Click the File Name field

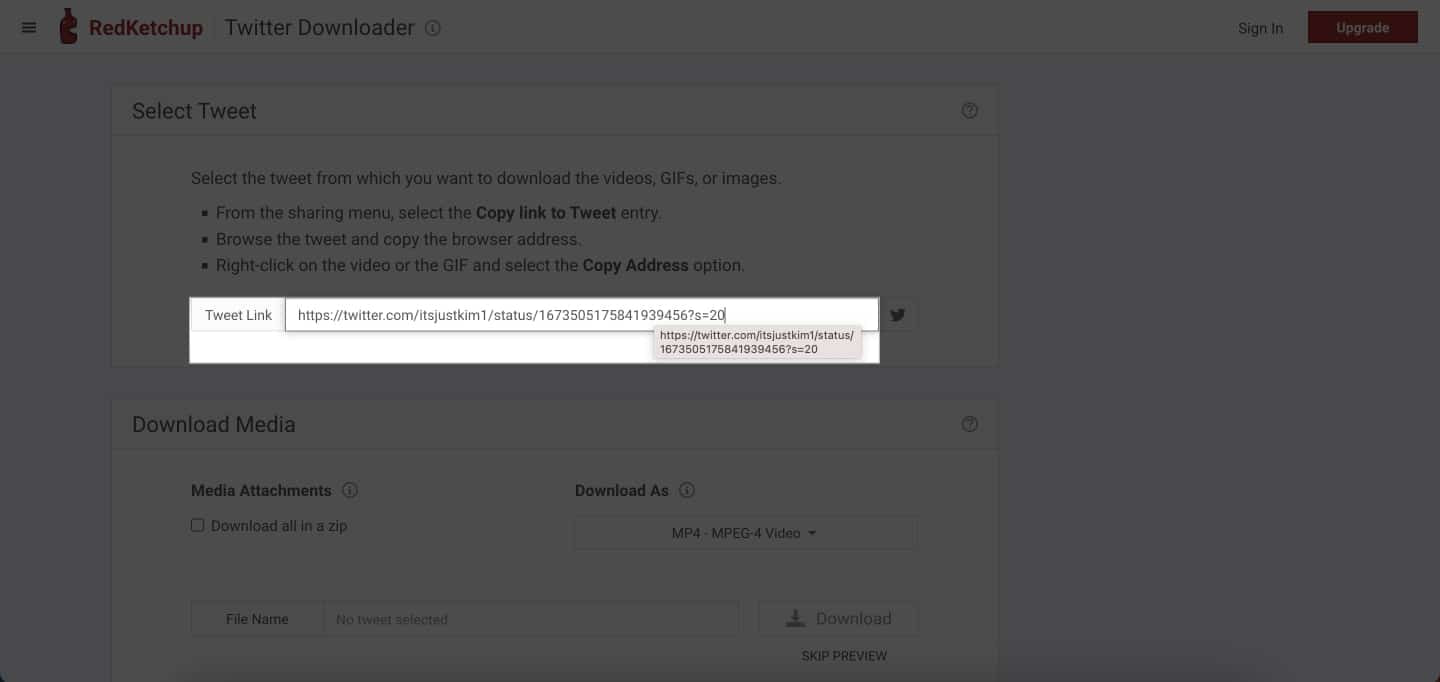pos(531,619)
